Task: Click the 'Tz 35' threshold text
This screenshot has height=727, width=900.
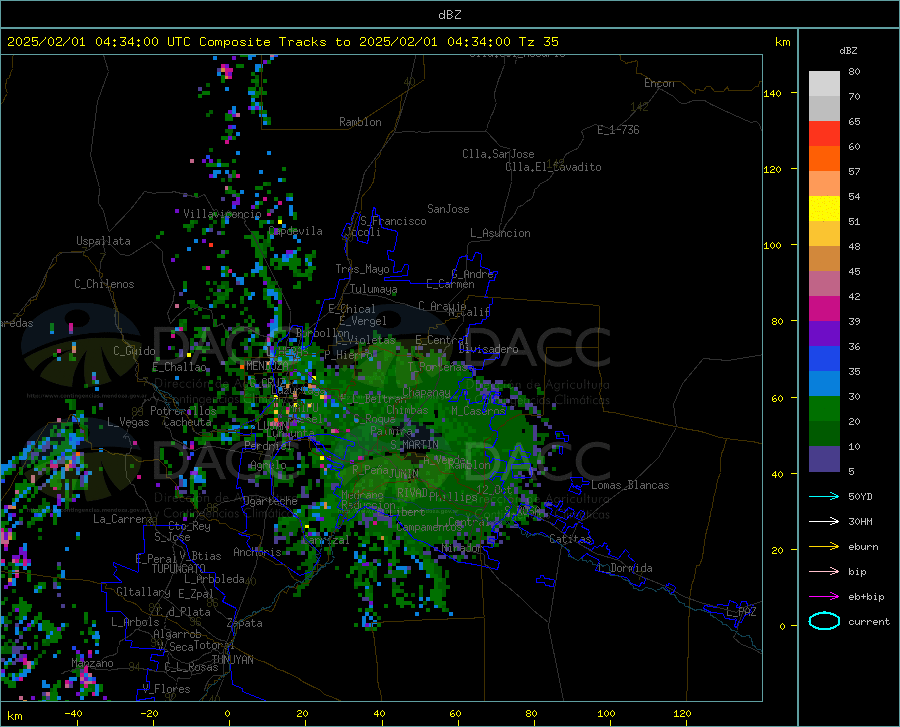Action: [x=538, y=42]
